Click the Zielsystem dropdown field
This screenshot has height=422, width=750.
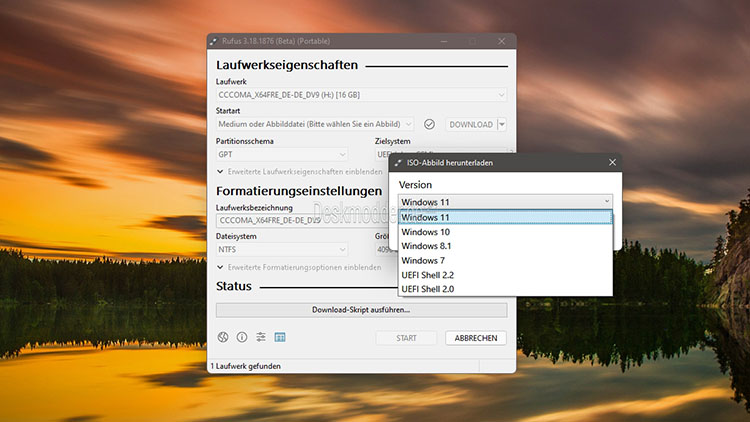pyautogui.click(x=440, y=155)
